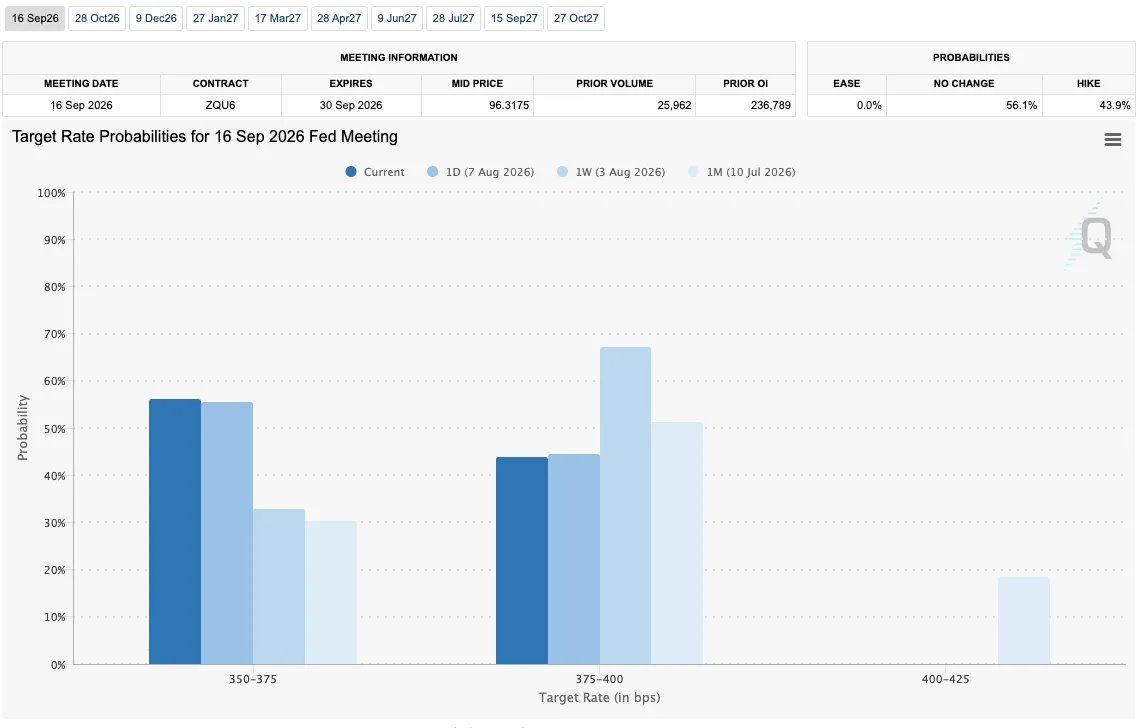Open the chart hamburger menu icon
The height and width of the screenshot is (728, 1140).
(1112, 139)
